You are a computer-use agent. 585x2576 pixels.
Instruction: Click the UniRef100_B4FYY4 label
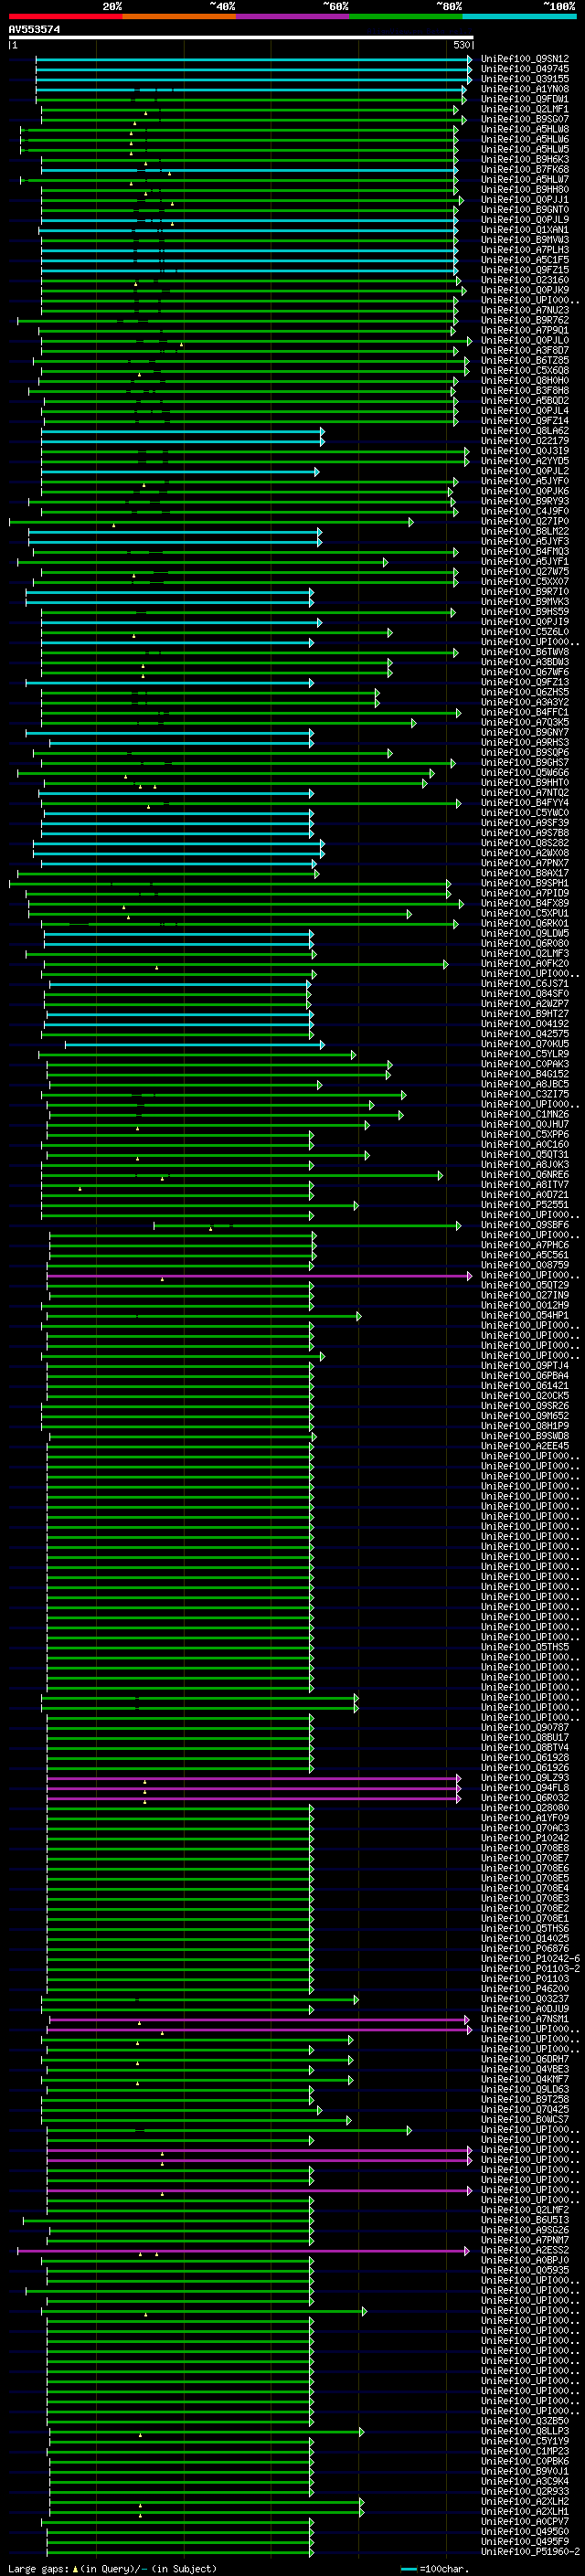pos(525,803)
